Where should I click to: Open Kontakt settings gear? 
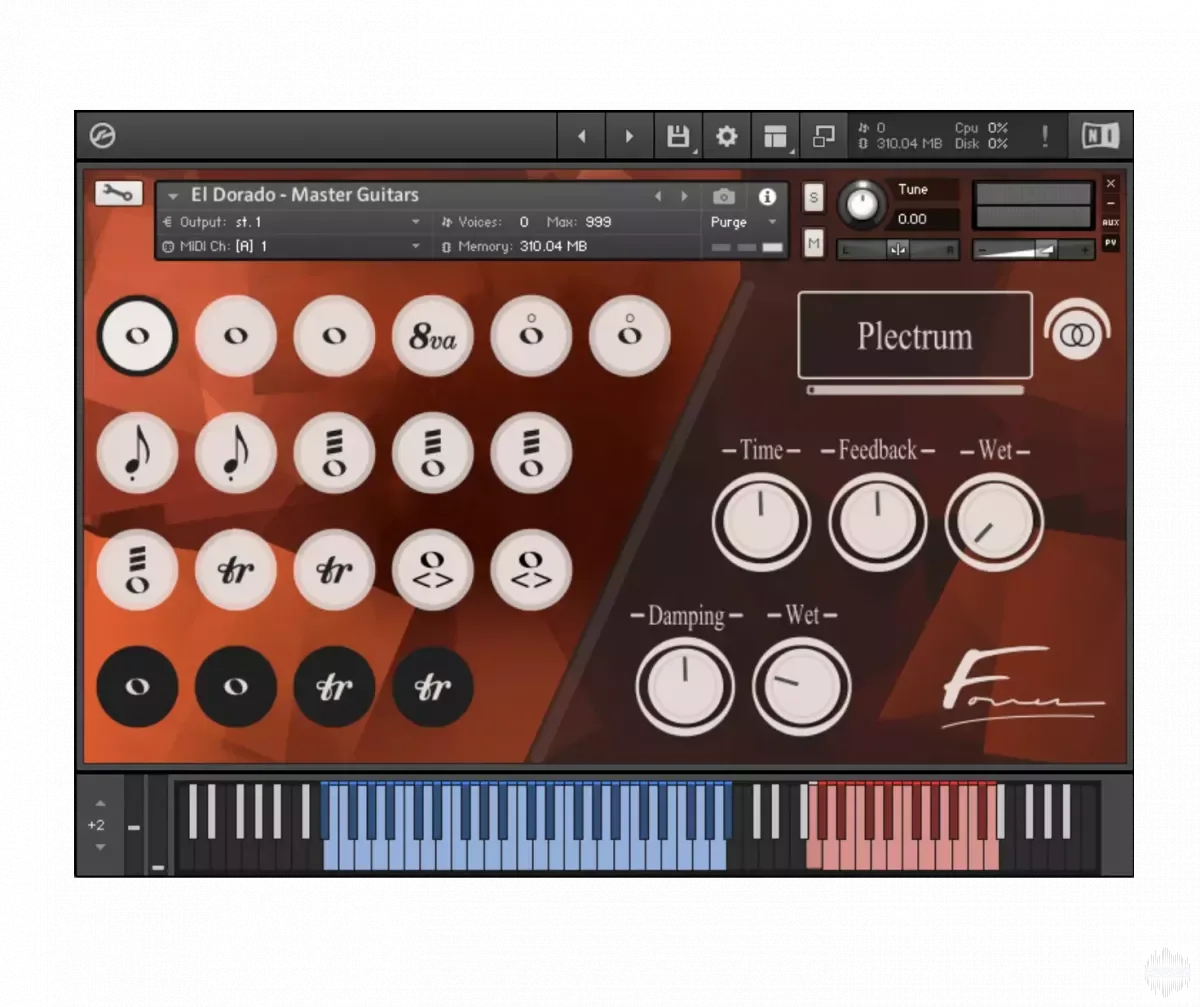click(727, 136)
